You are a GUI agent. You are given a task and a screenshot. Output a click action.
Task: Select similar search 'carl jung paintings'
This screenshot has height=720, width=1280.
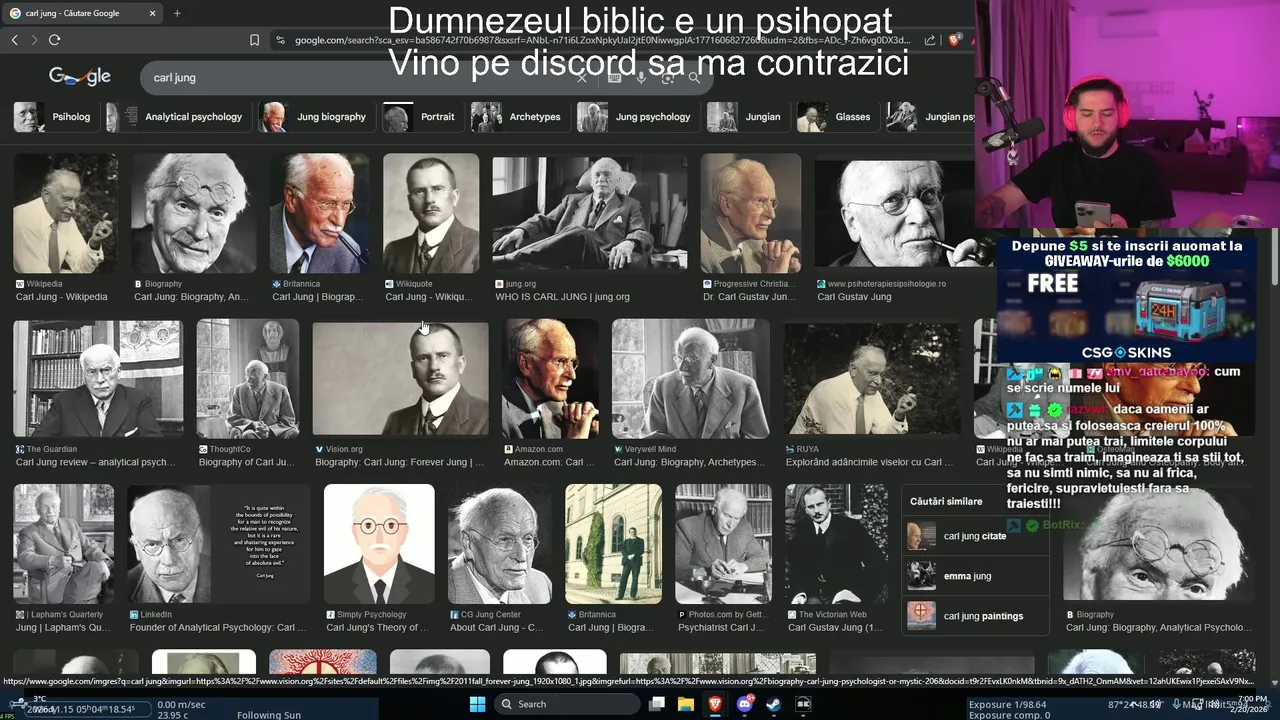(x=975, y=616)
